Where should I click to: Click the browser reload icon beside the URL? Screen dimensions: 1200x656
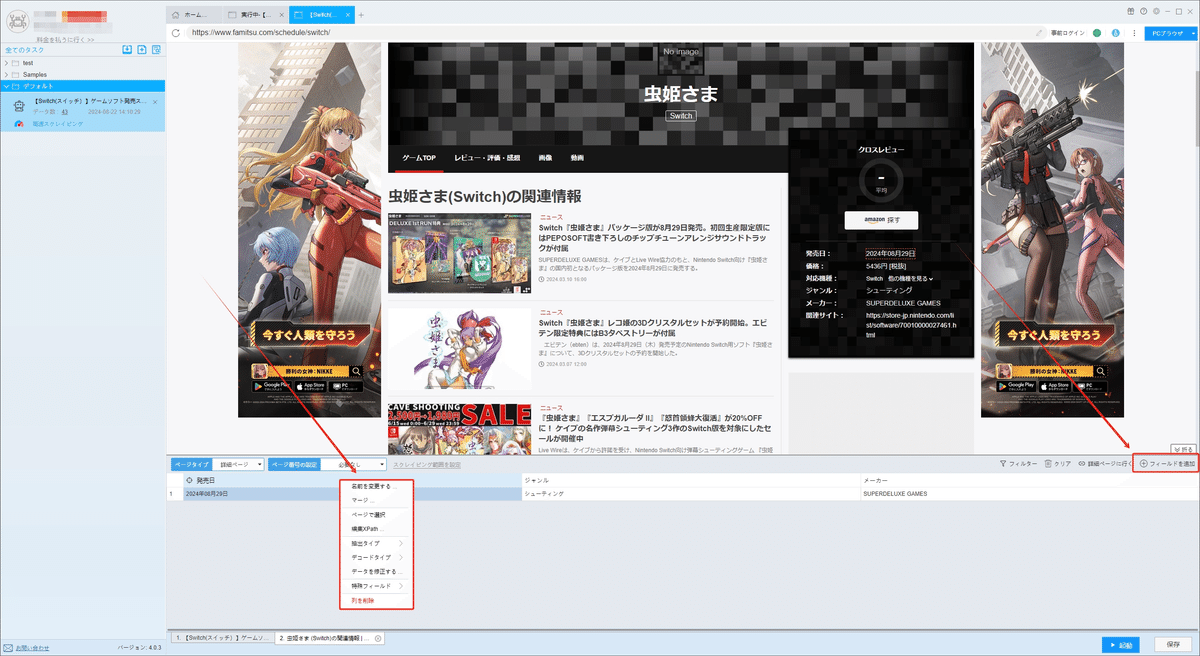(176, 32)
